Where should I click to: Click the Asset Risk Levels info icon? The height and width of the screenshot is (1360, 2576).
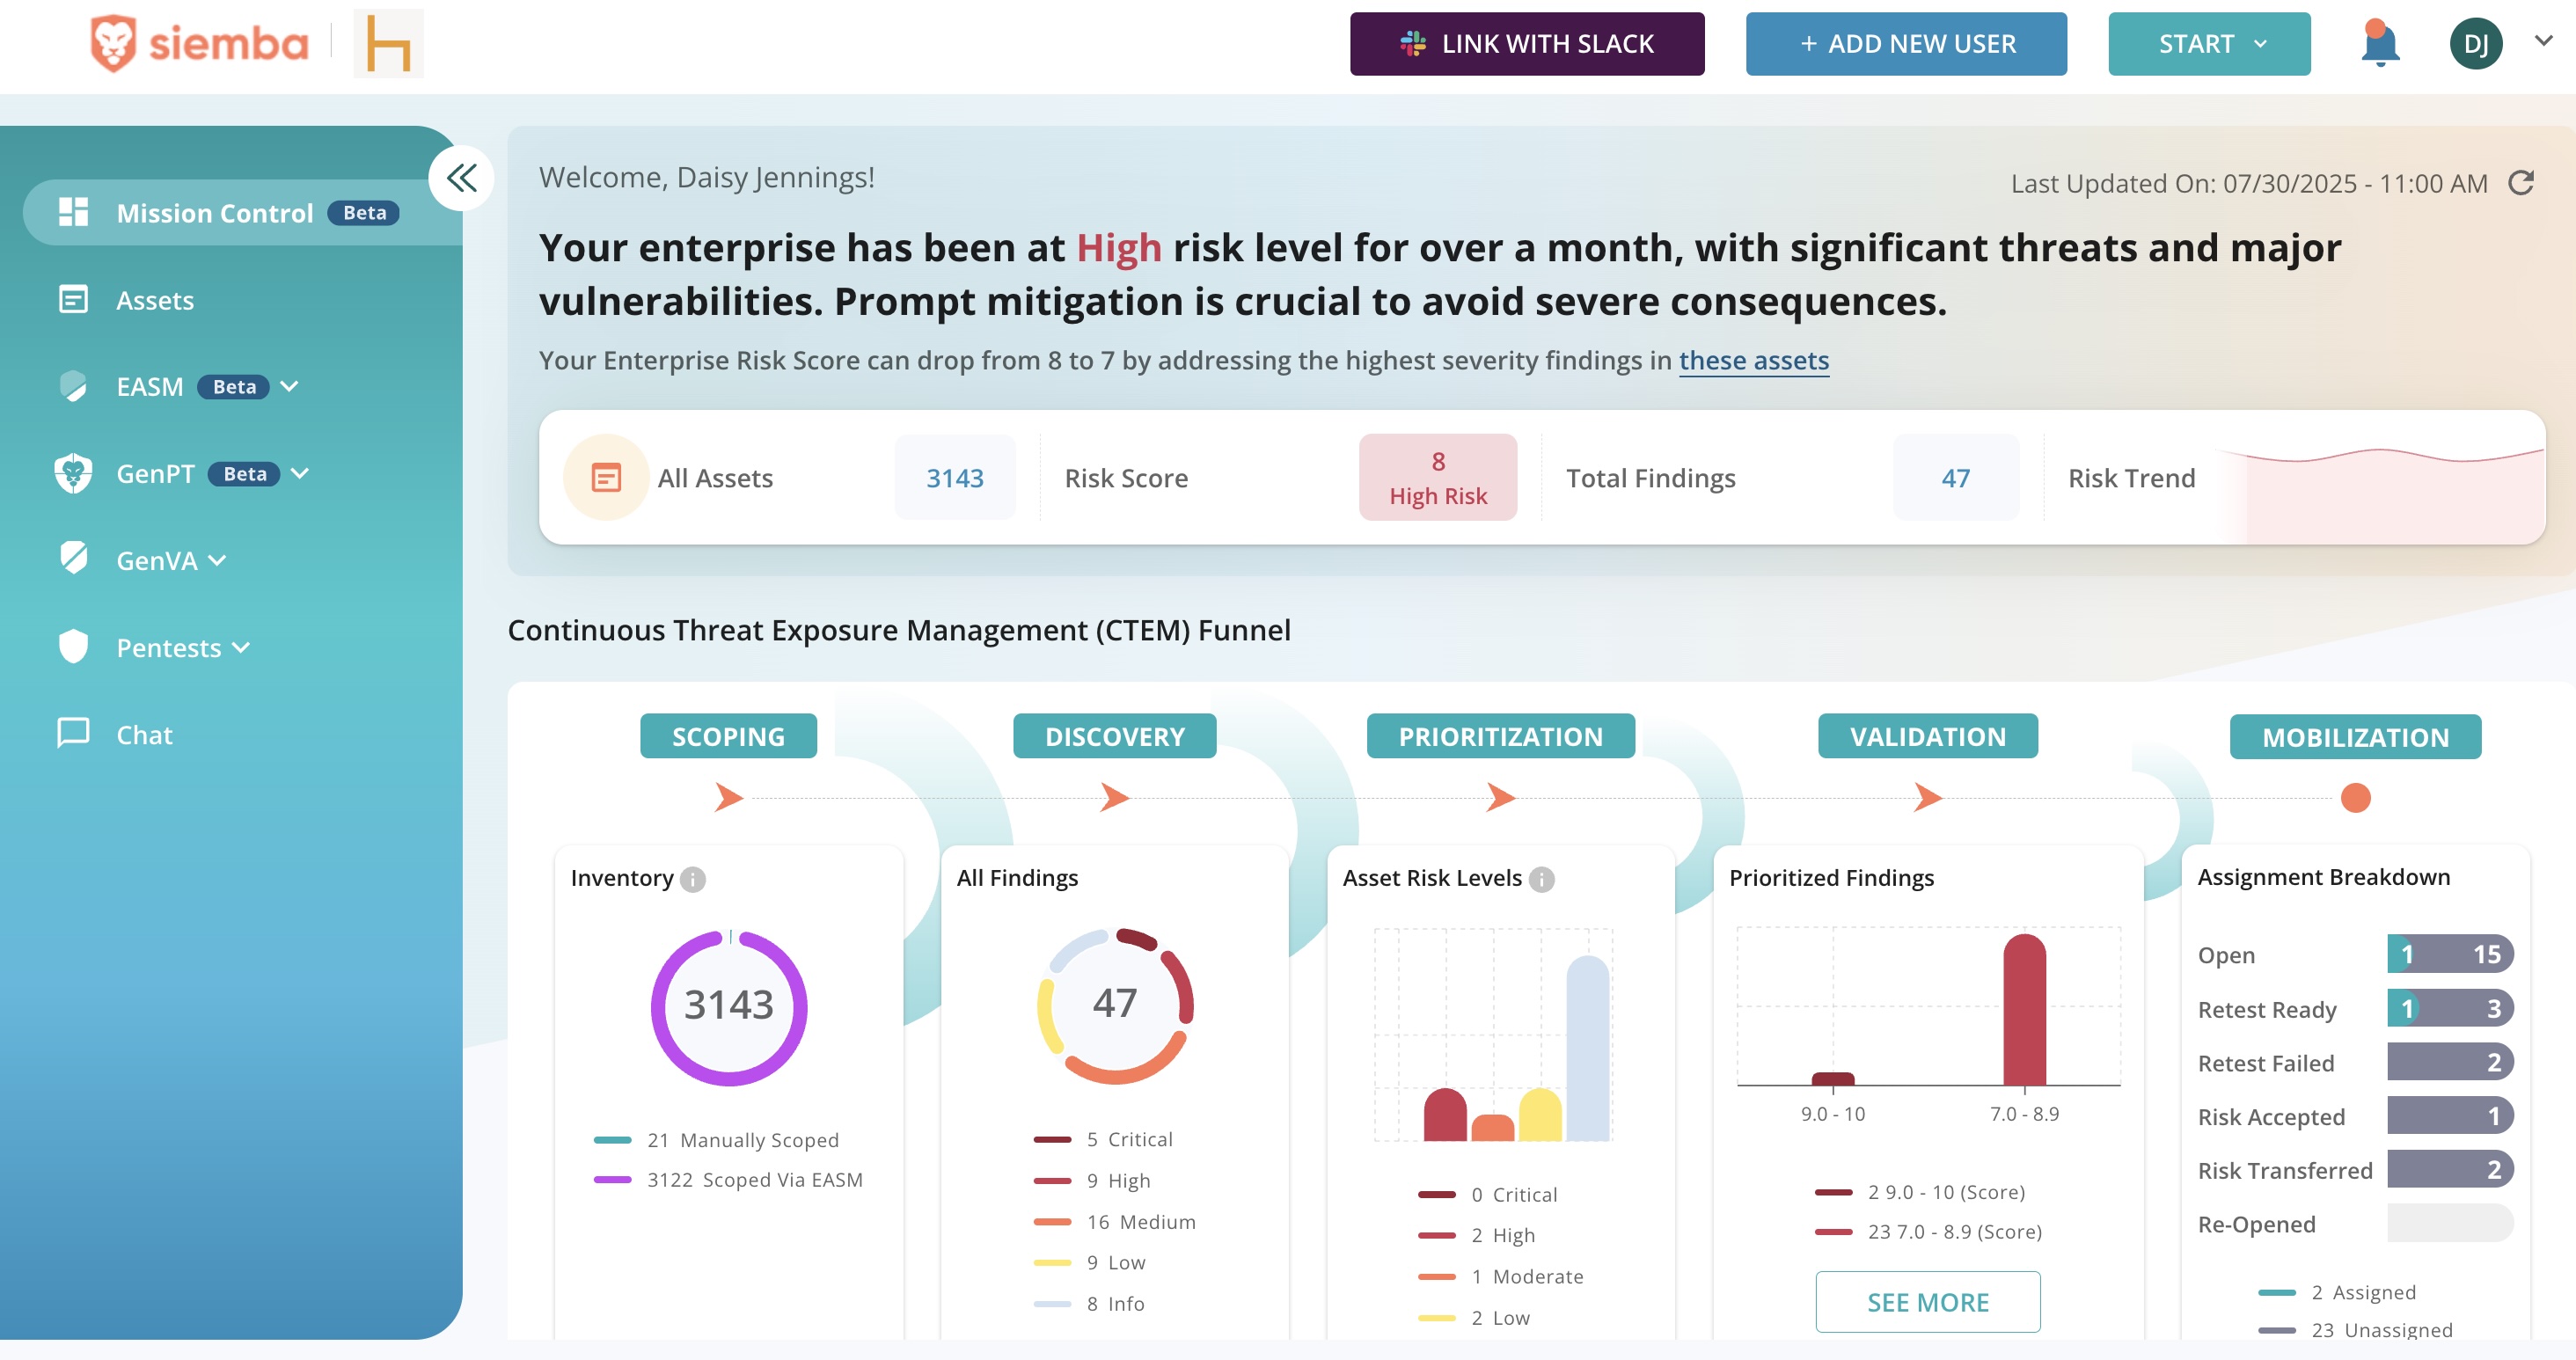pos(1542,879)
